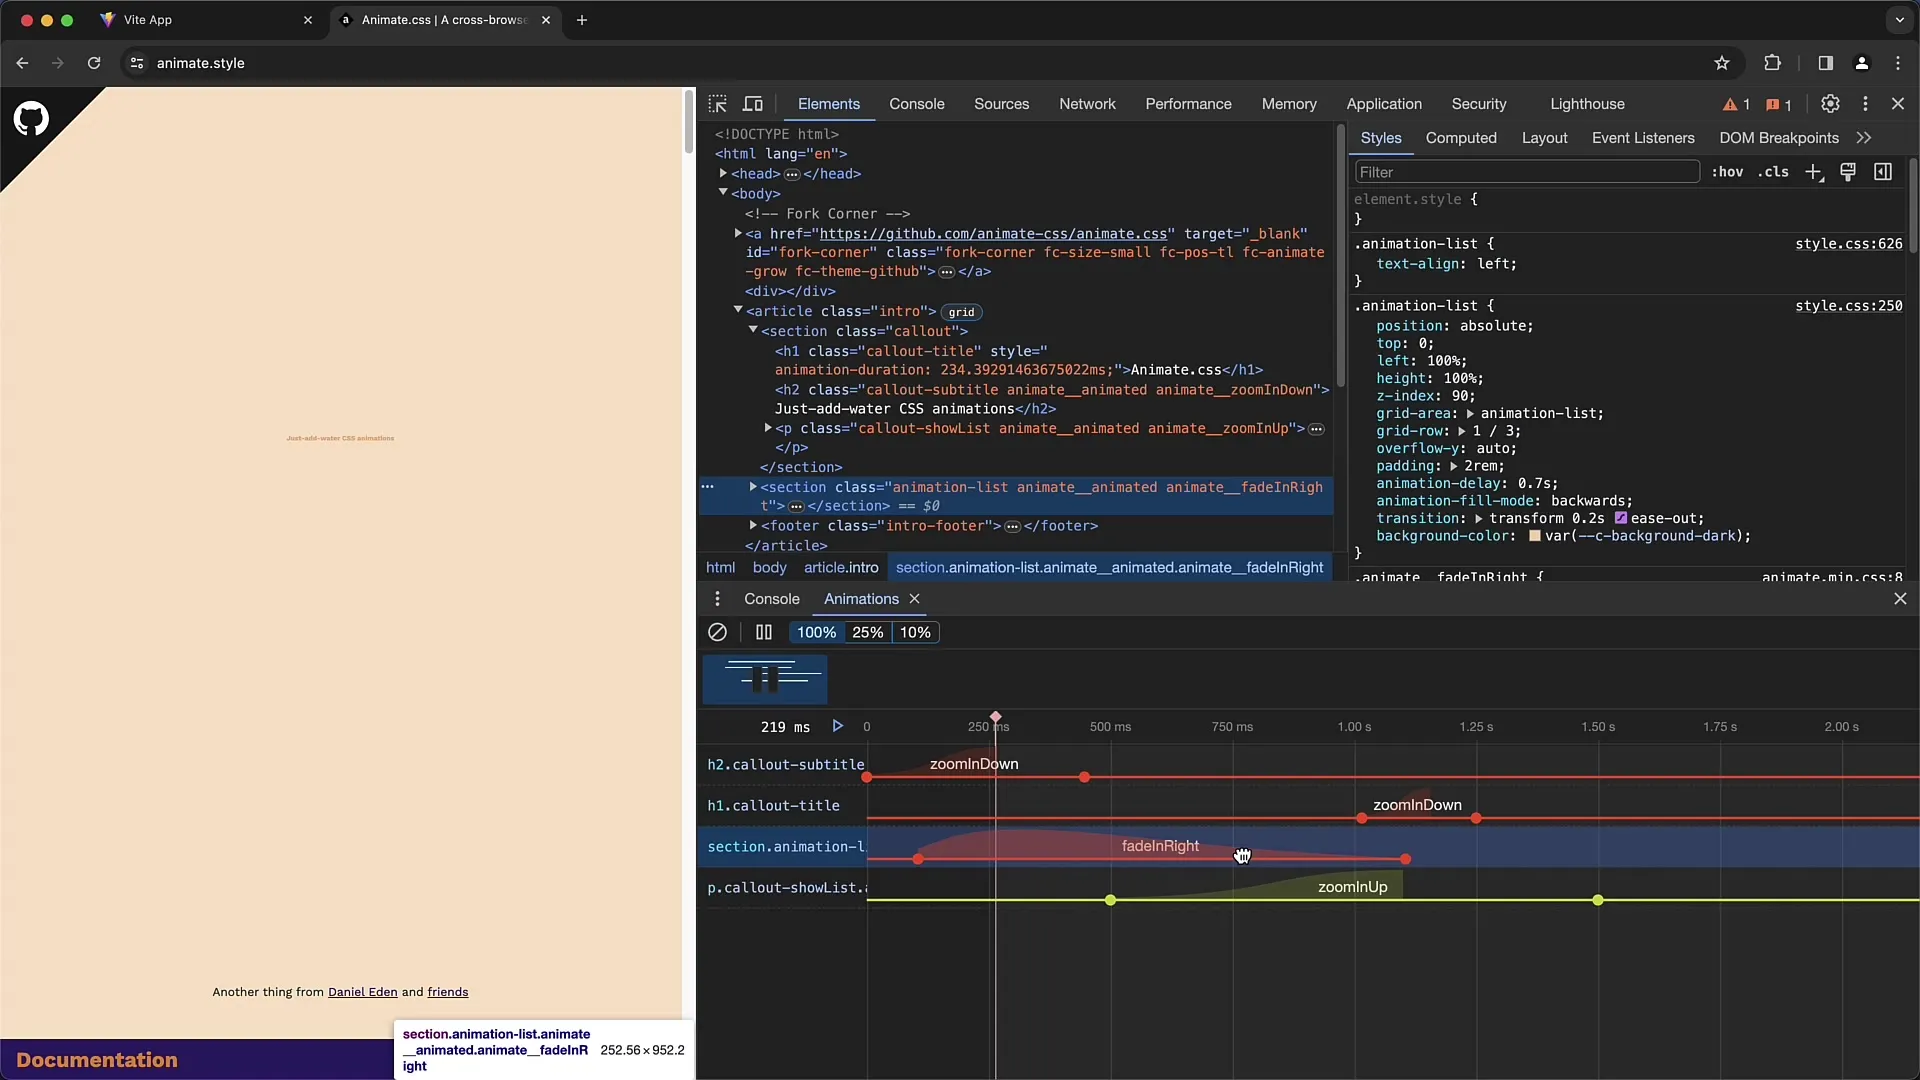Set animation speed to 10%

(x=915, y=632)
